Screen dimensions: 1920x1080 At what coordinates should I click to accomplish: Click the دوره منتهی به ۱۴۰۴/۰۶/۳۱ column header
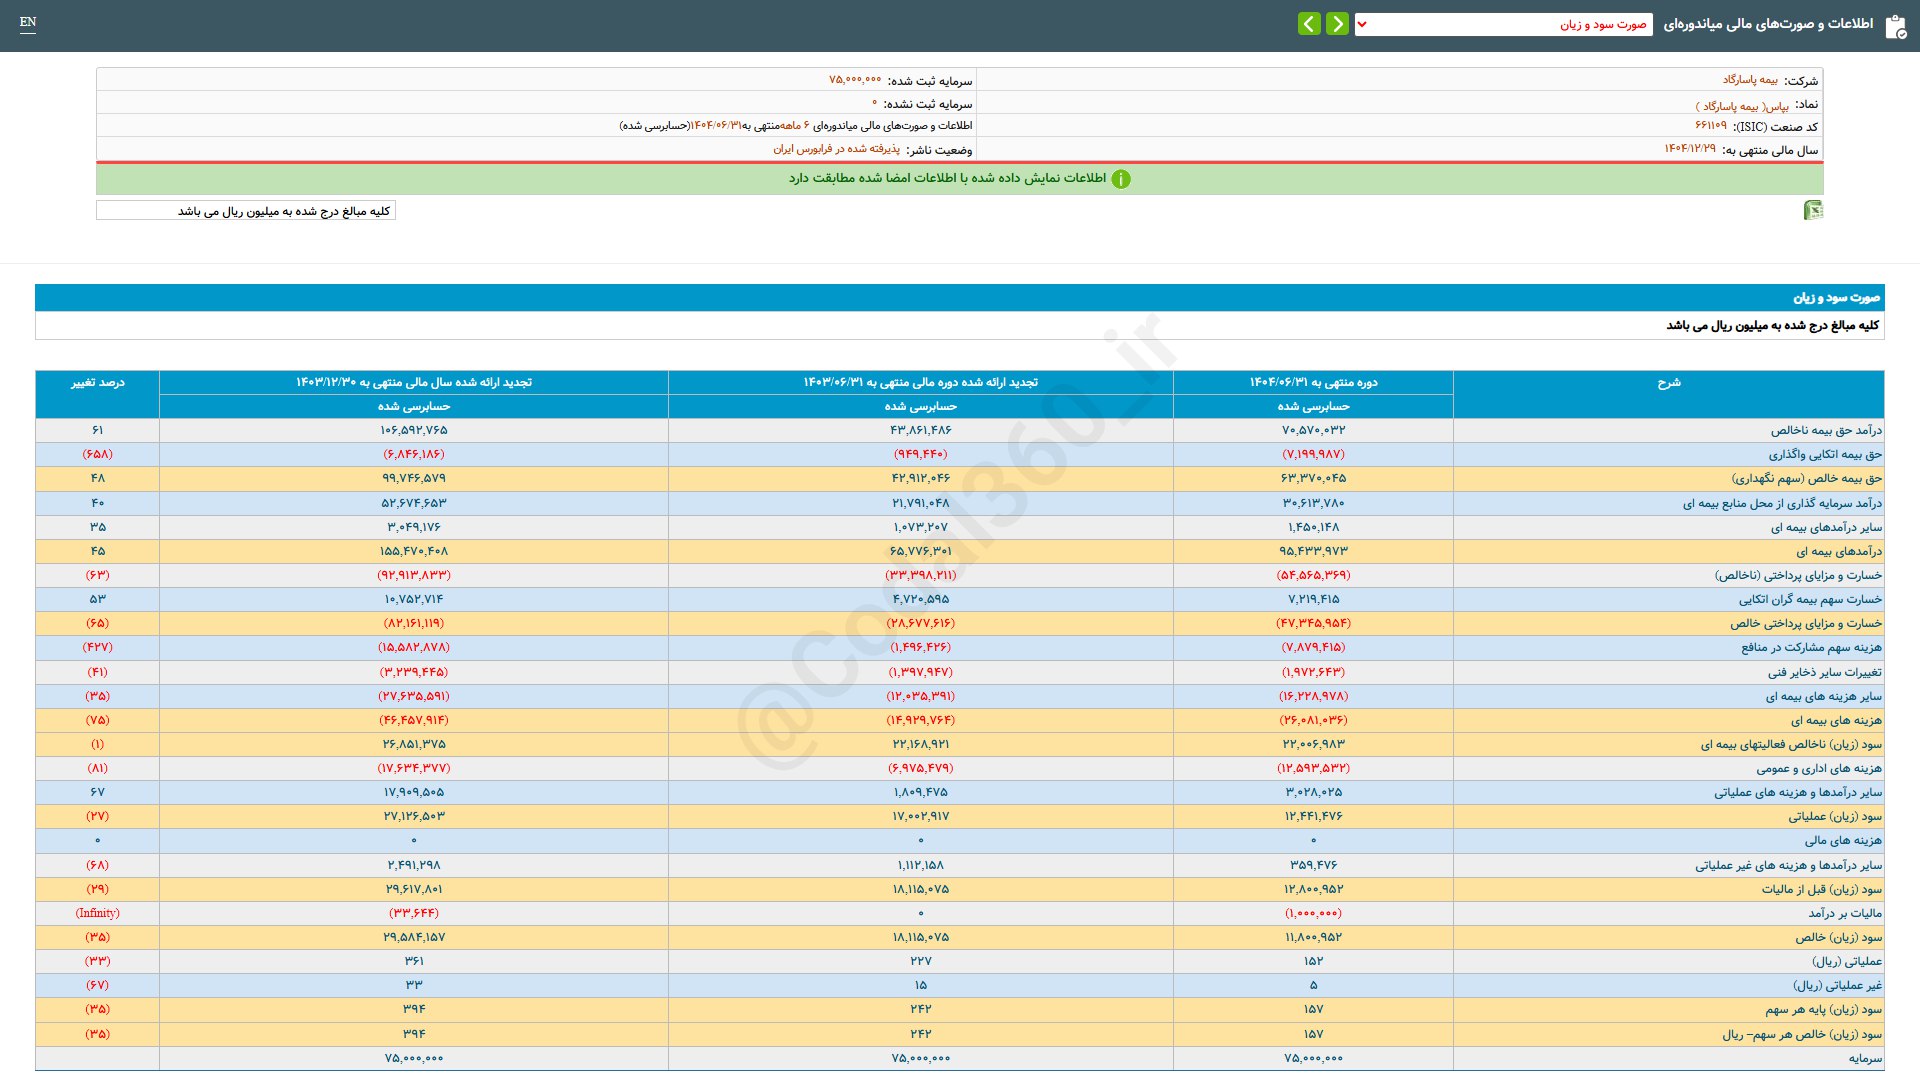1312,383
